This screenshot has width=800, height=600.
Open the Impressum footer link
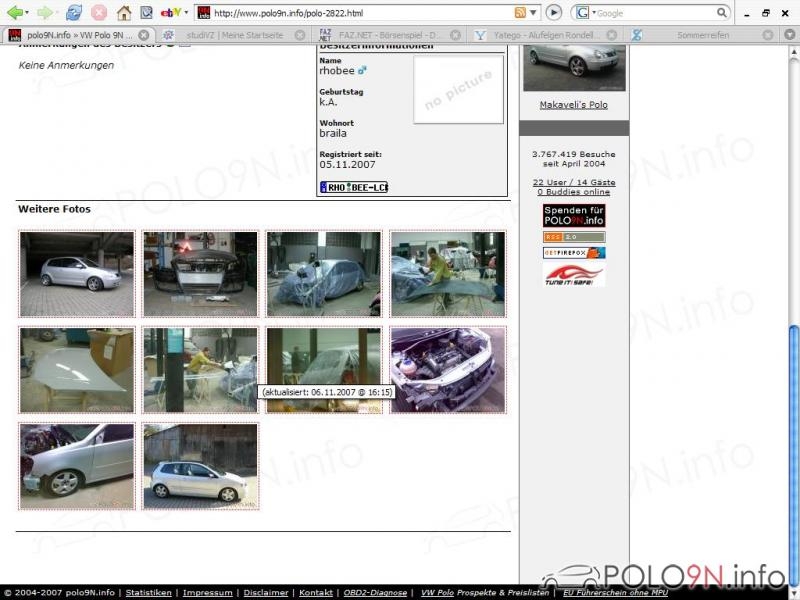click(208, 592)
